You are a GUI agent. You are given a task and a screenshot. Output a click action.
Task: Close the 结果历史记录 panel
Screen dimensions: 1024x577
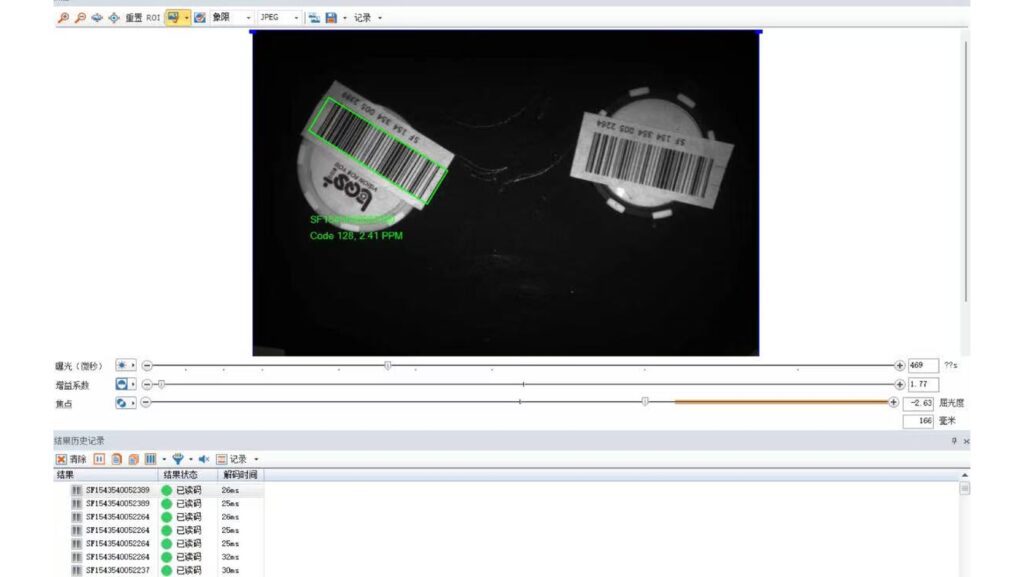(966, 441)
